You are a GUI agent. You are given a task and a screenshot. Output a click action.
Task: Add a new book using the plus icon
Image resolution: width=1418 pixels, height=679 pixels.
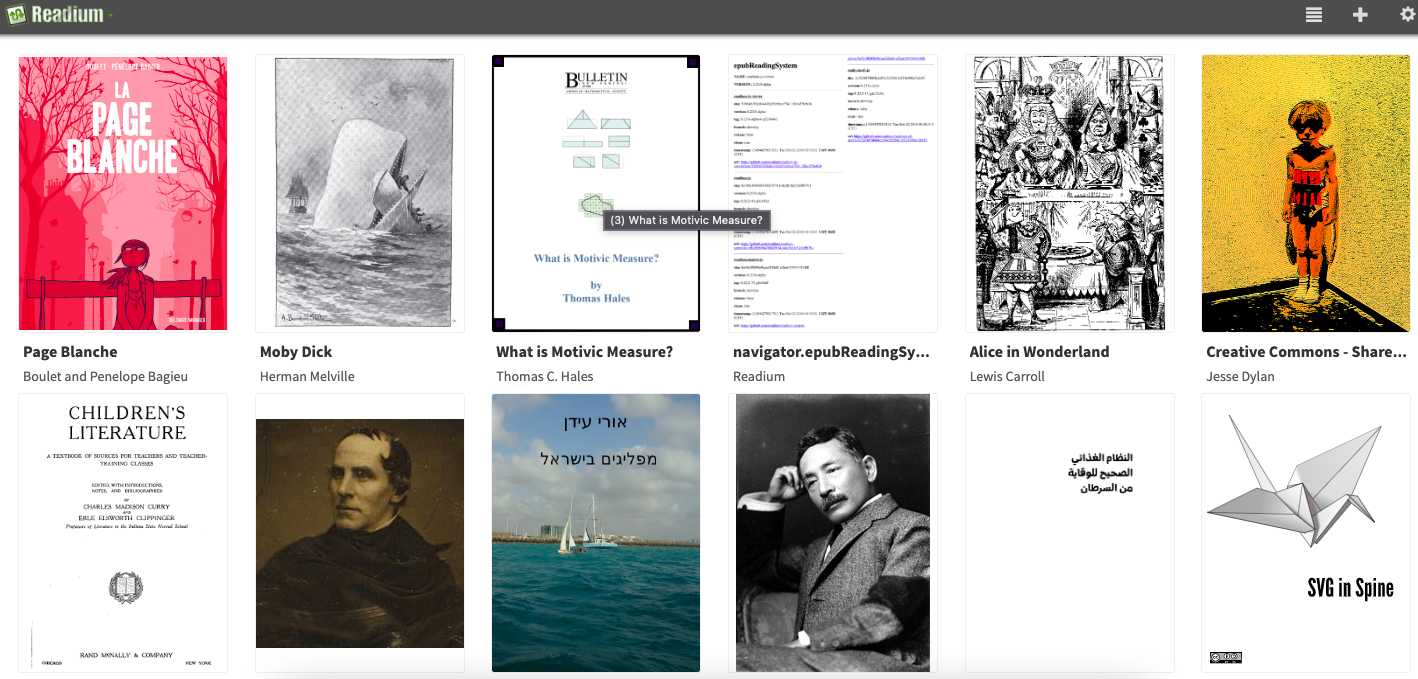(x=1360, y=15)
